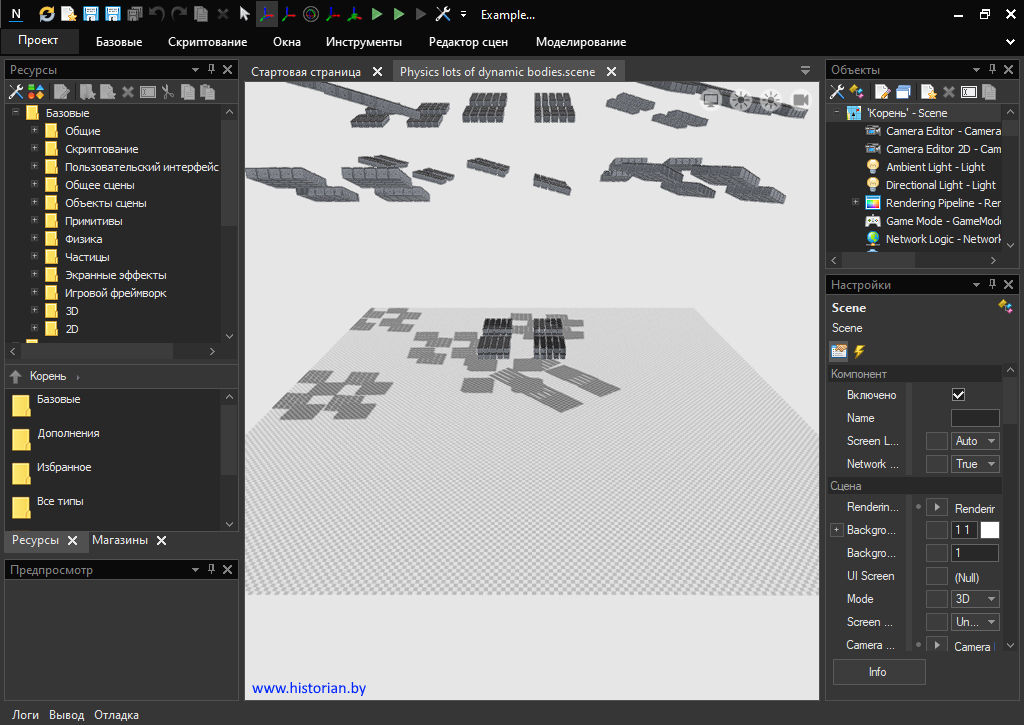The height and width of the screenshot is (725, 1024).
Task: Click the monitor display icon in viewport overlay
Action: tap(711, 98)
